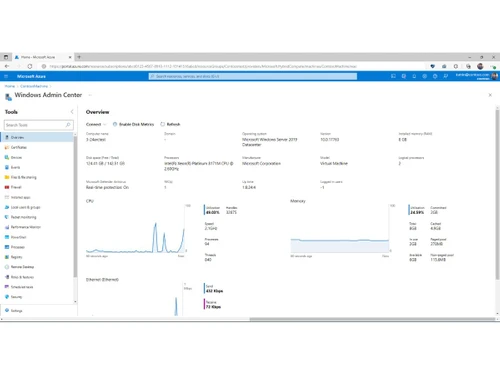Screen dimensions: 500x375
Task: Click Refresh in the Overview toolbar
Action: coord(170,124)
